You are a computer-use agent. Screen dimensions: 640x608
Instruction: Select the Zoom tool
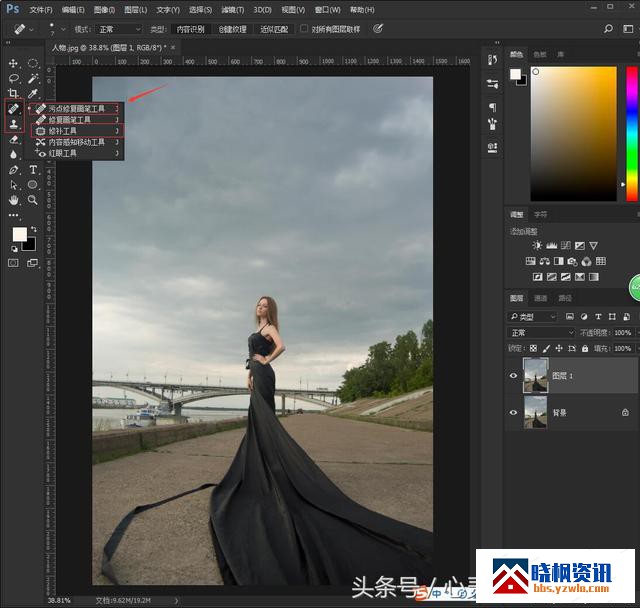(33, 200)
